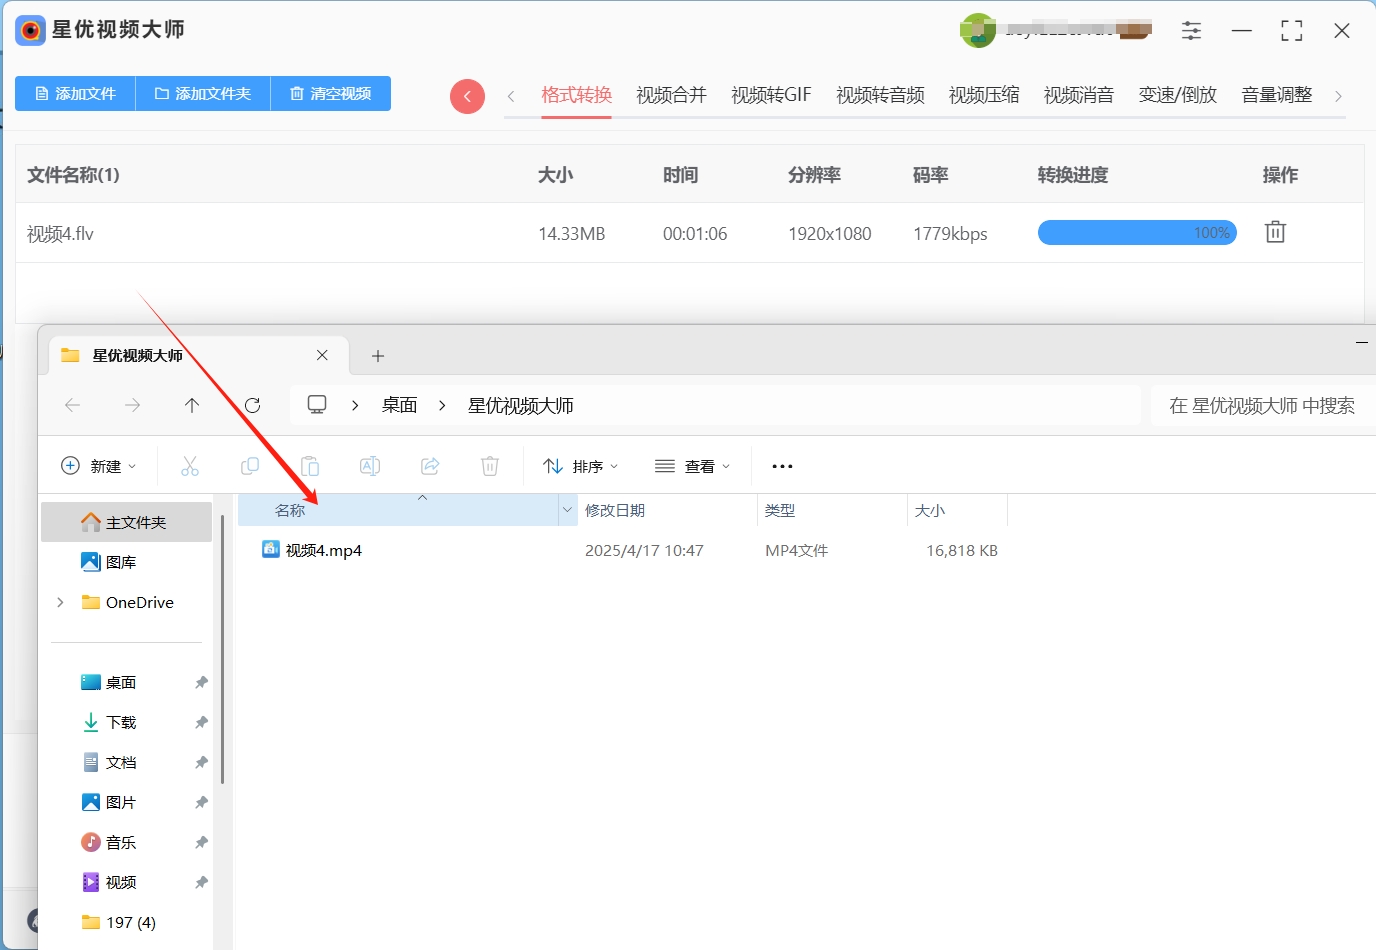This screenshot has height=950, width=1376.
Task: Add a new Explorer tab with plus
Action: click(x=378, y=356)
